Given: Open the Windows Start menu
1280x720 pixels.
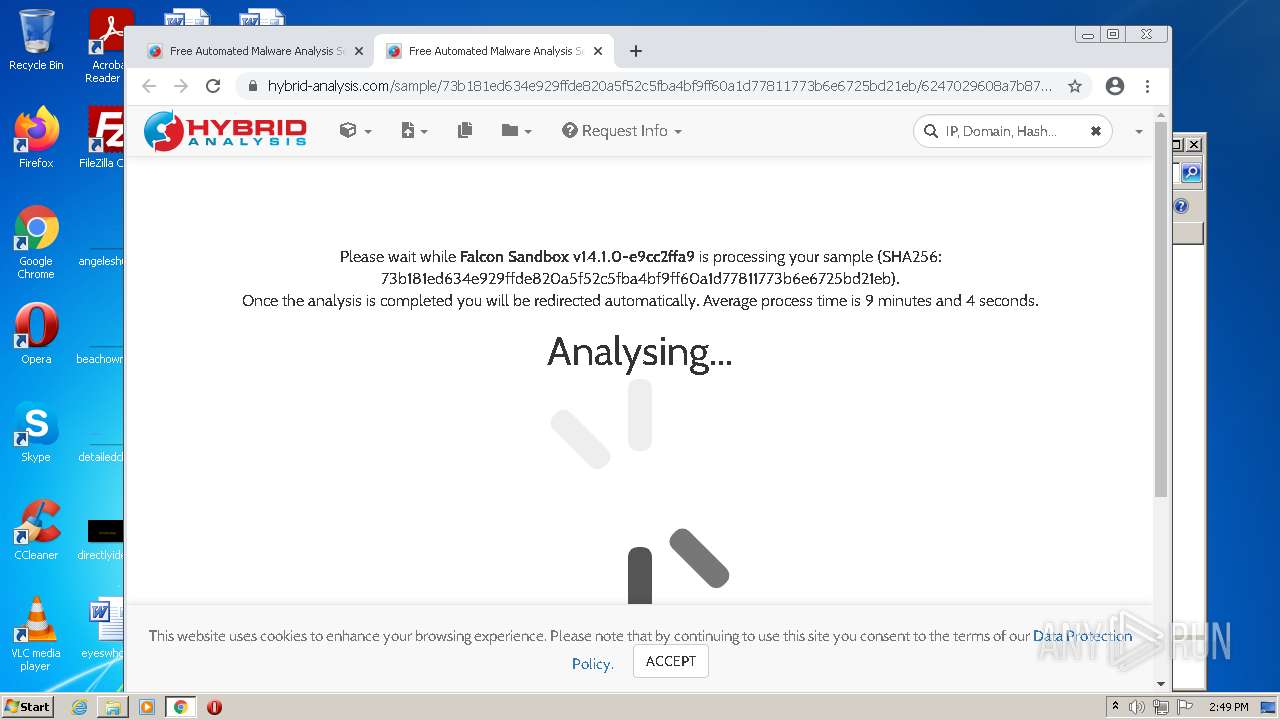Looking at the screenshot, I should (x=28, y=707).
